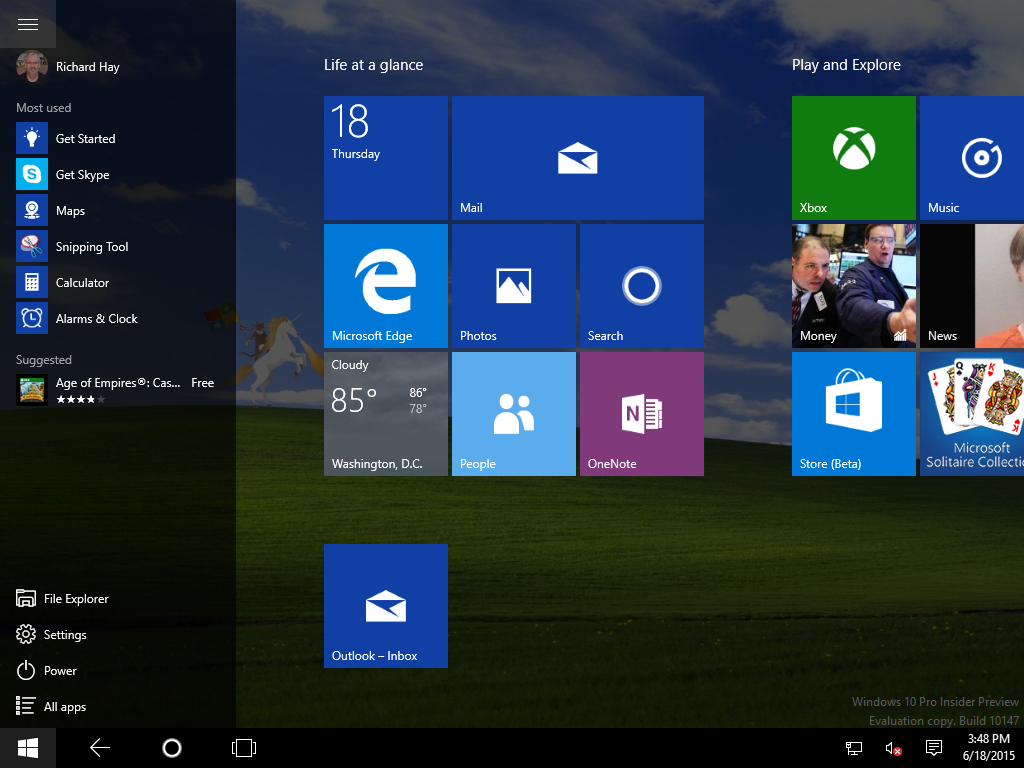Image resolution: width=1024 pixels, height=768 pixels.
Task: Open the OneNote tile
Action: (x=641, y=413)
